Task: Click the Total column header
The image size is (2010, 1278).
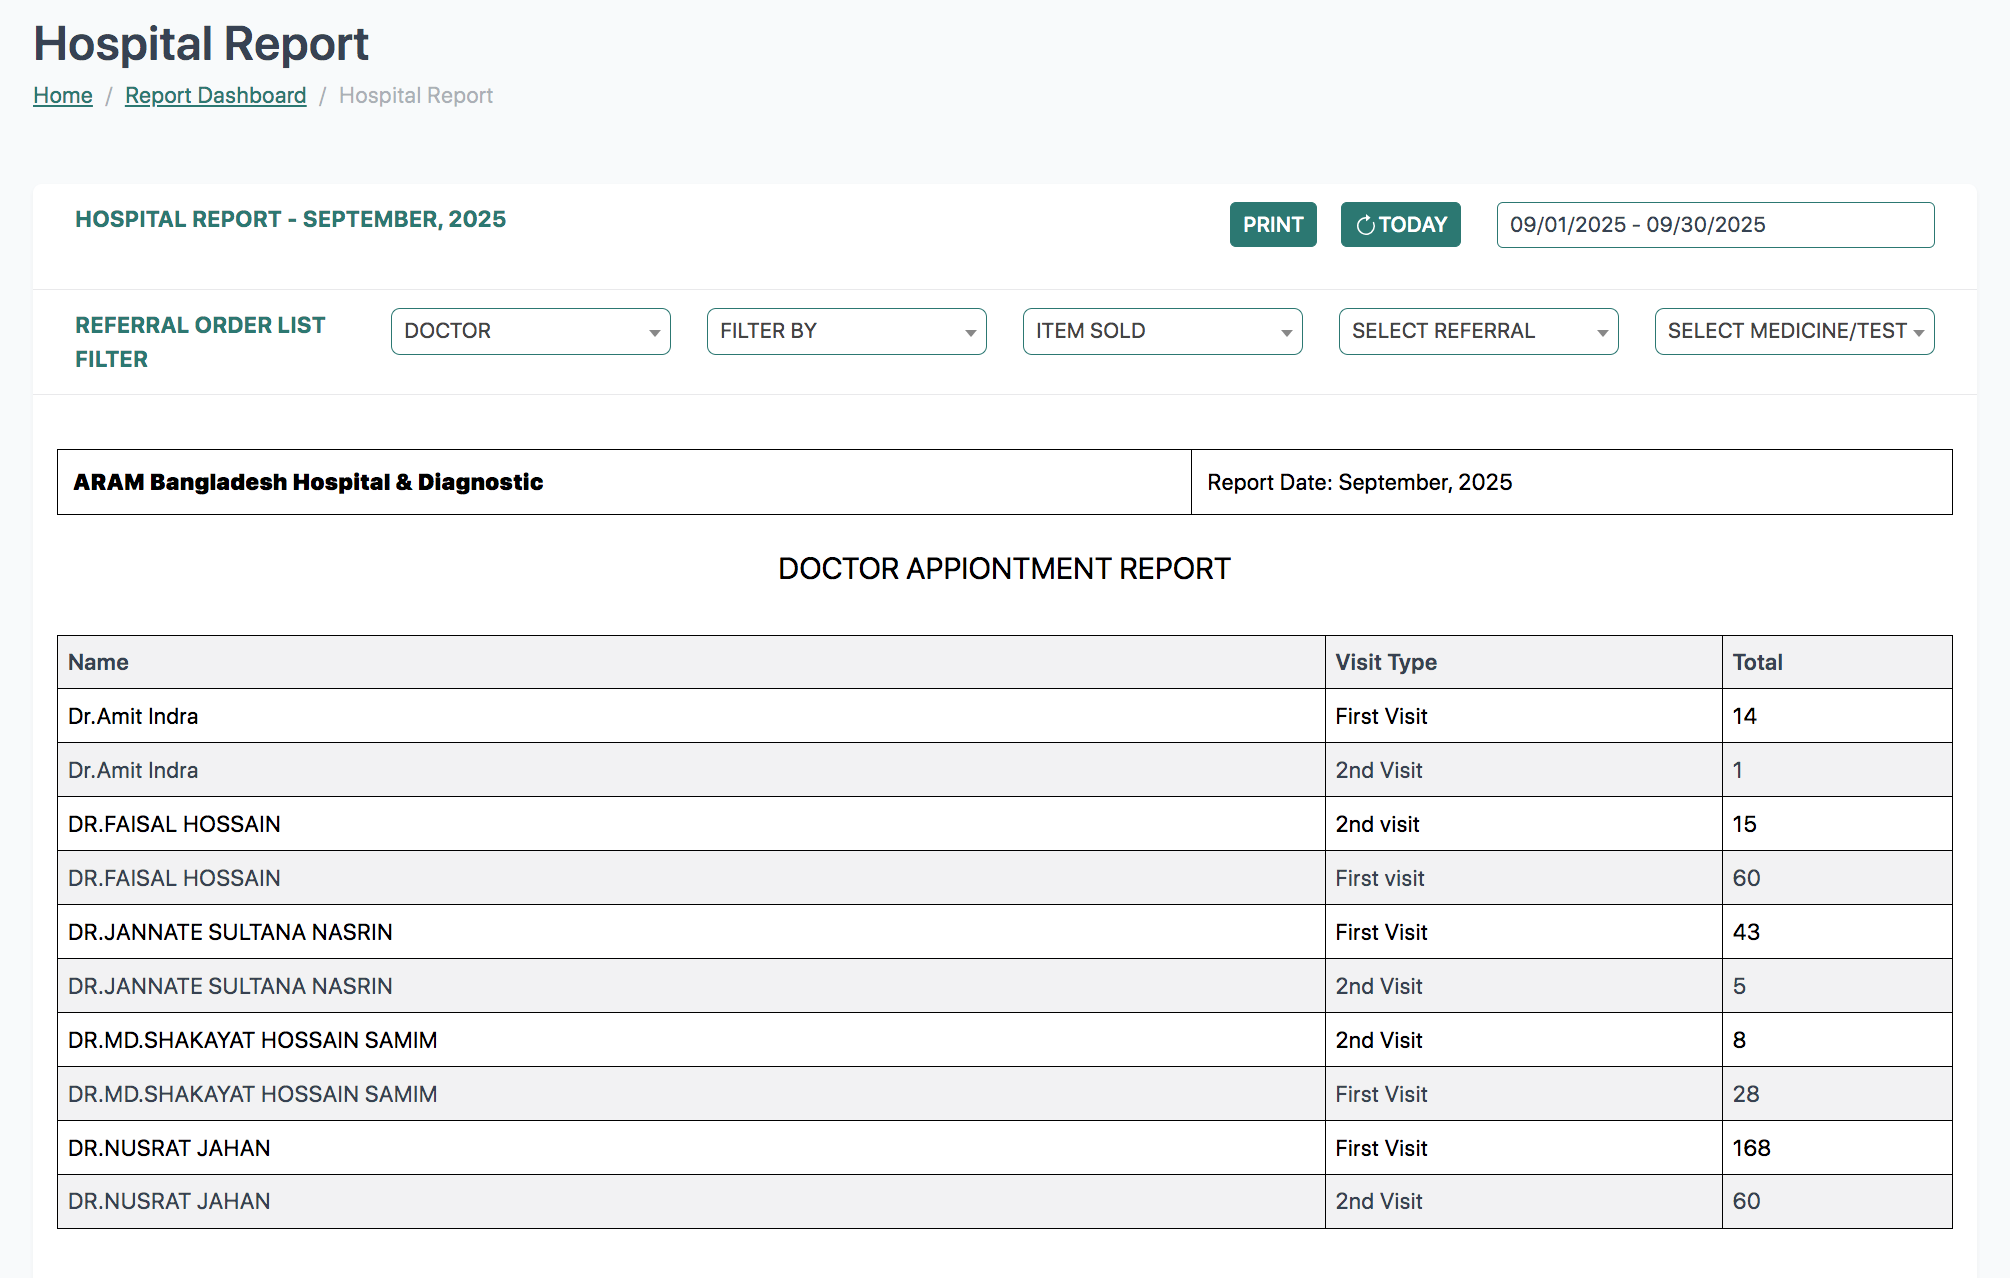Action: pyautogui.click(x=1757, y=662)
